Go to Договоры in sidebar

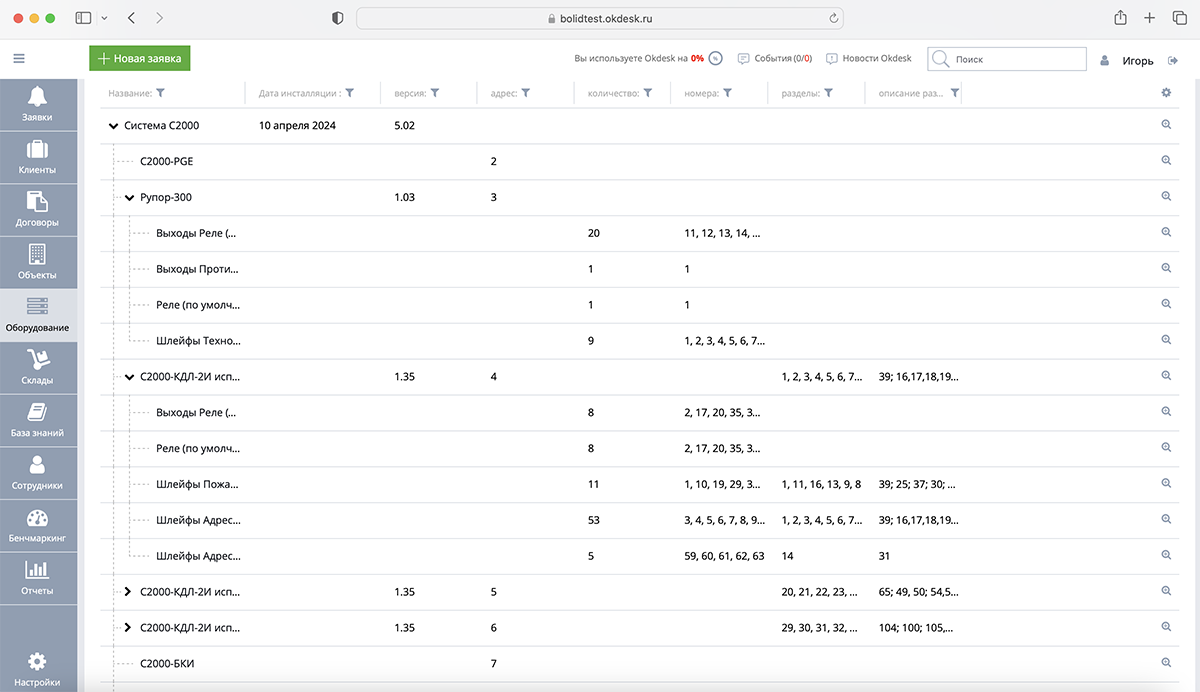37,209
